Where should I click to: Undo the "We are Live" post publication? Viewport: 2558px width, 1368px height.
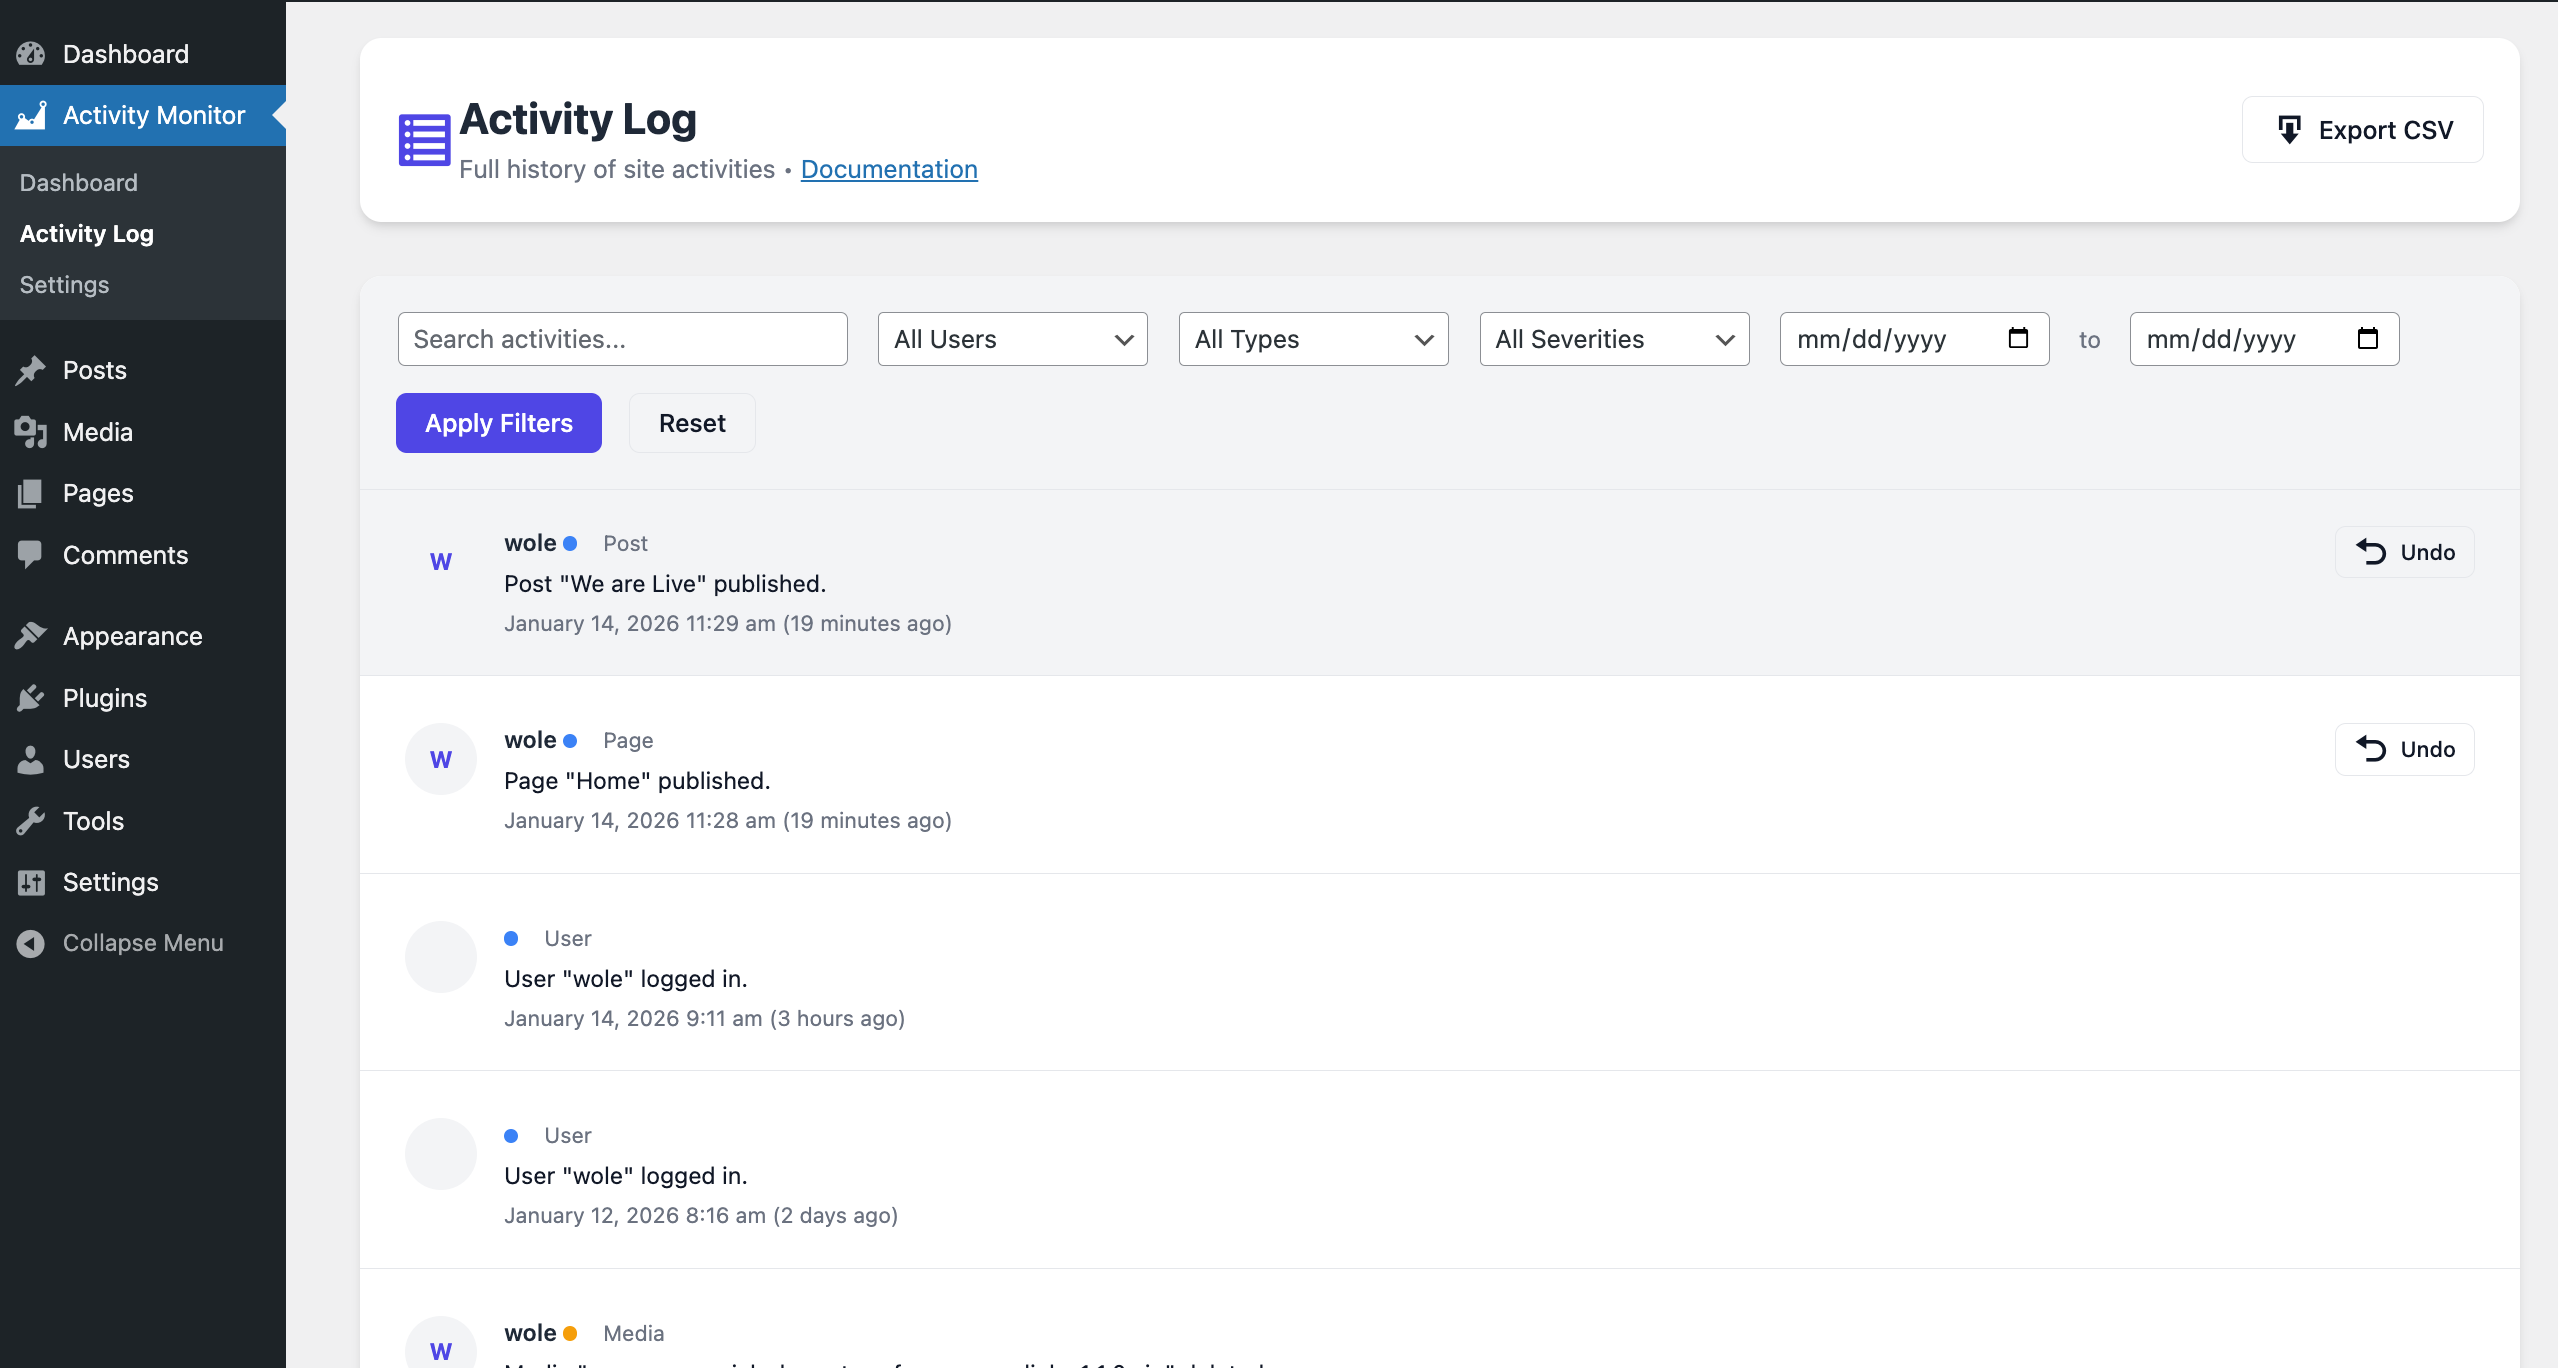[2404, 552]
